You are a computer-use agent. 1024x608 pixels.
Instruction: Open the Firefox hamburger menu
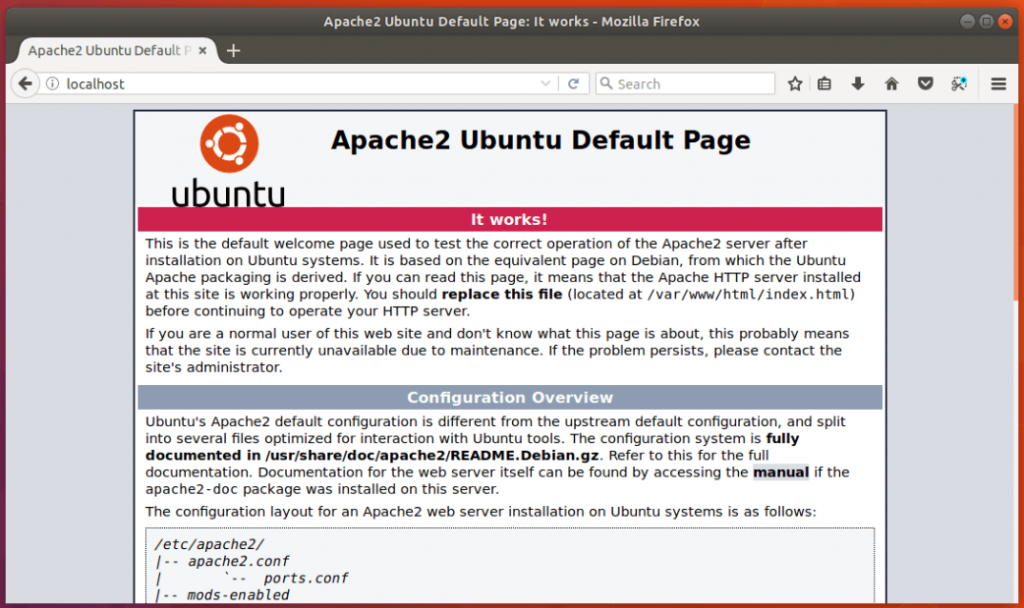click(998, 84)
